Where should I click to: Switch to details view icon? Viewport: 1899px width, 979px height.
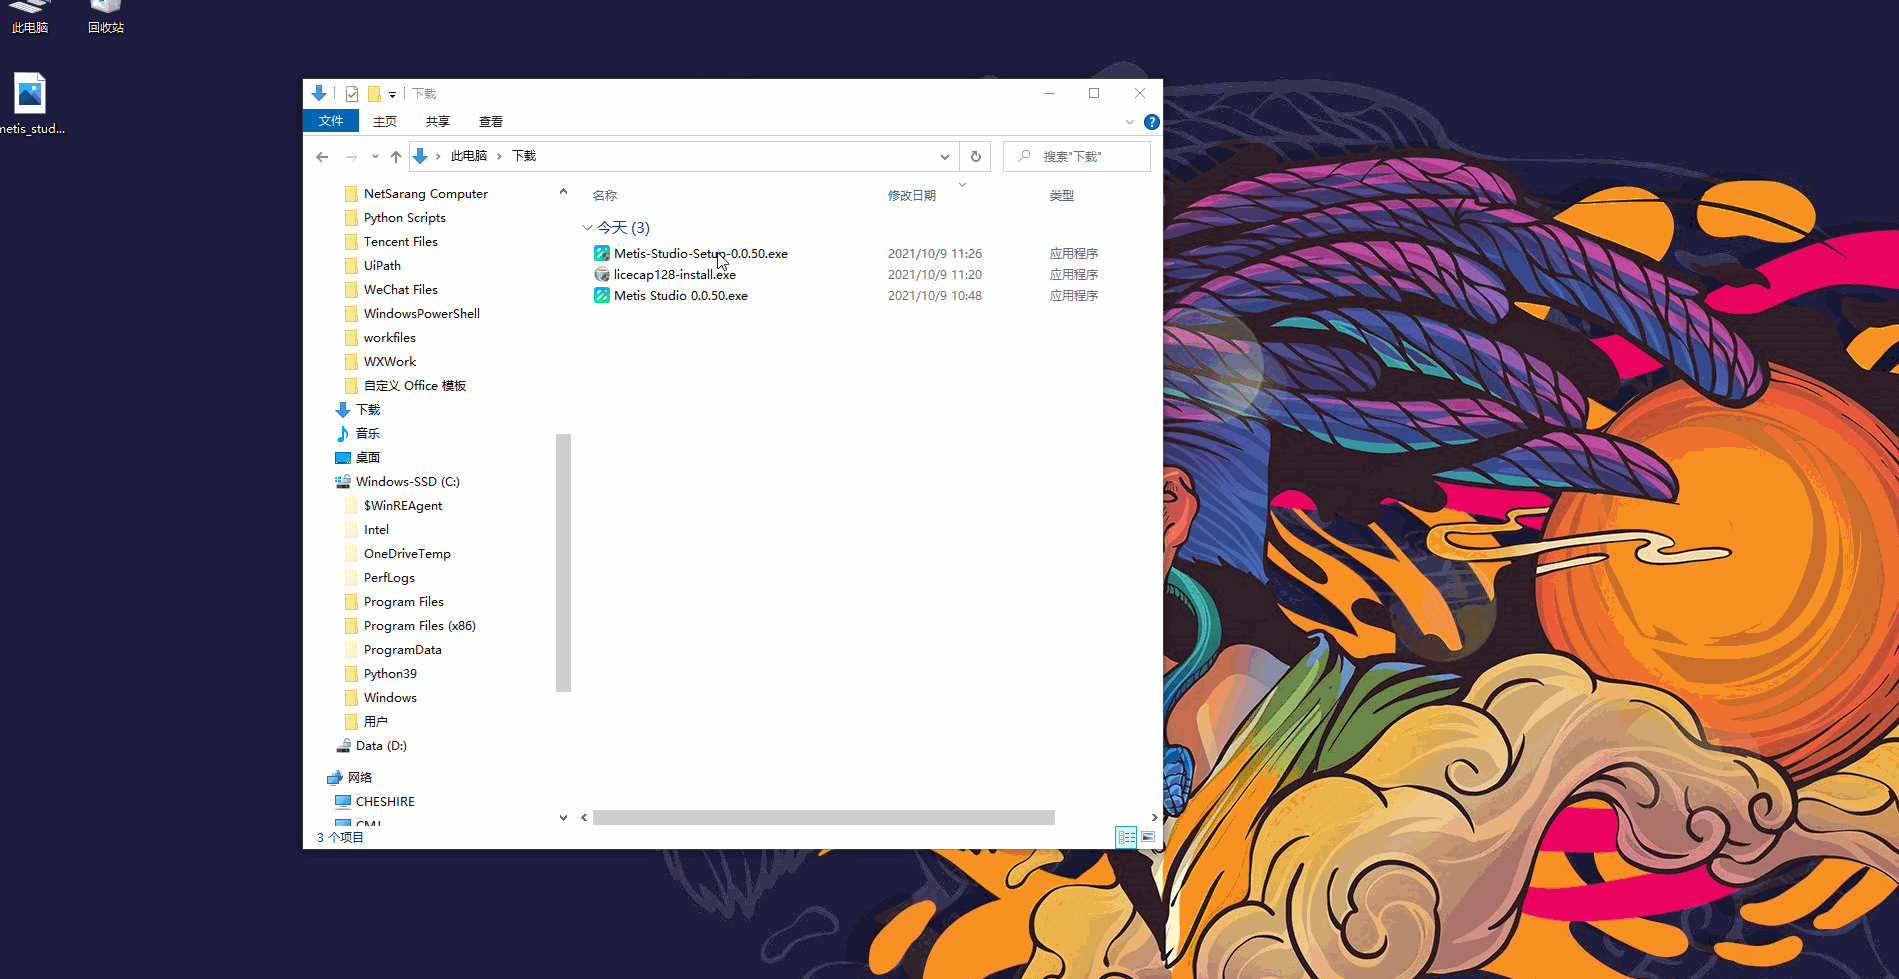1127,837
